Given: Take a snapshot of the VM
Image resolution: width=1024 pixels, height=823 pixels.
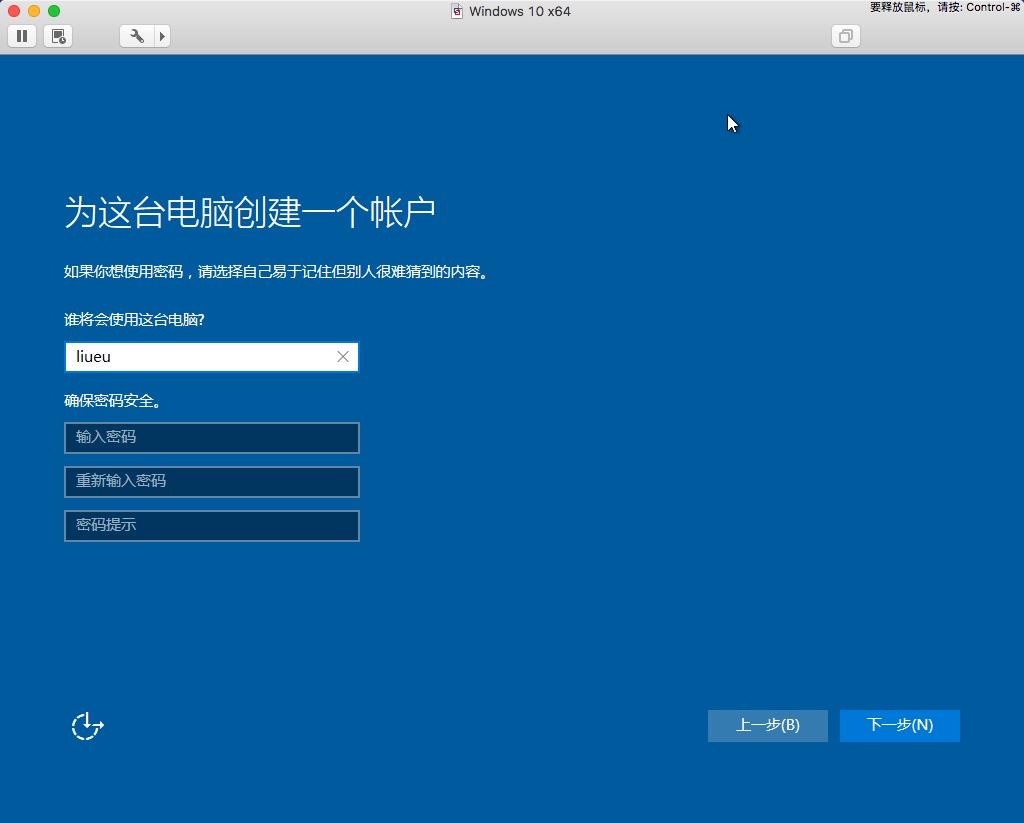Looking at the screenshot, I should [x=58, y=36].
